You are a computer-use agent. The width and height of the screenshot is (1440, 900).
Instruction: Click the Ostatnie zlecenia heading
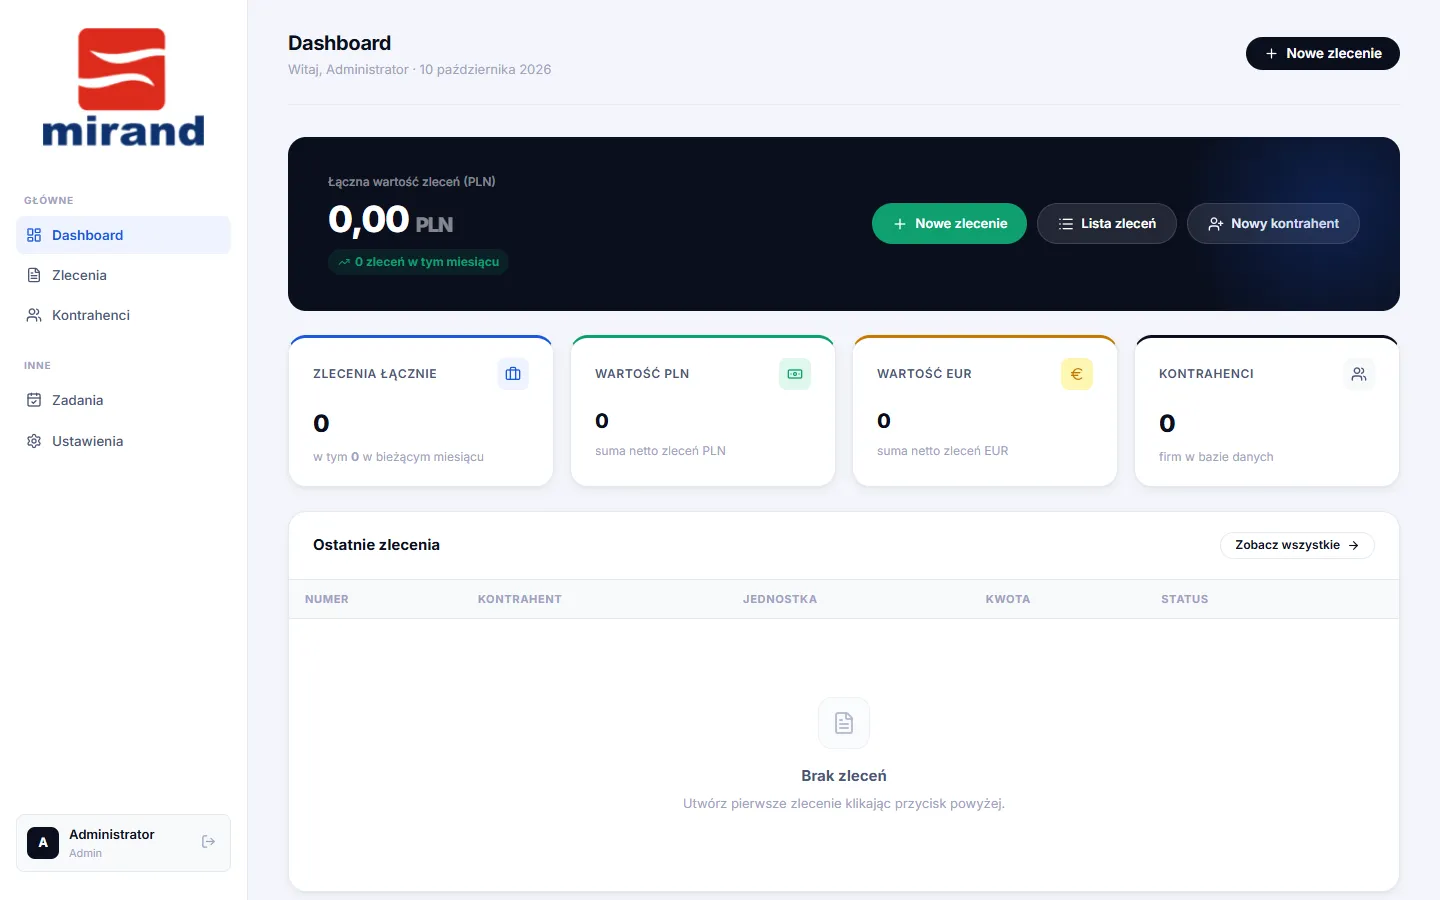click(376, 545)
